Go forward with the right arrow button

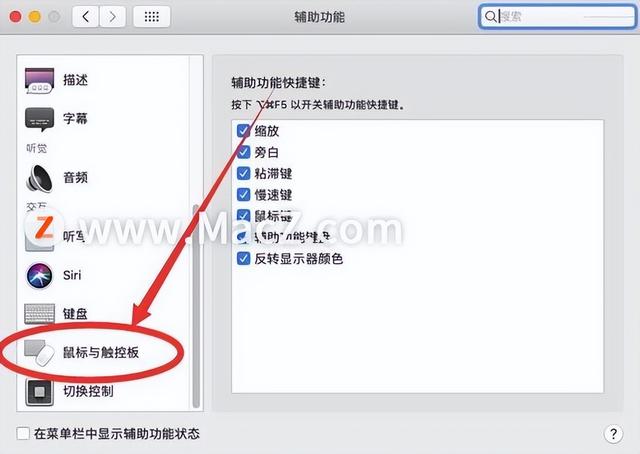(x=112, y=17)
